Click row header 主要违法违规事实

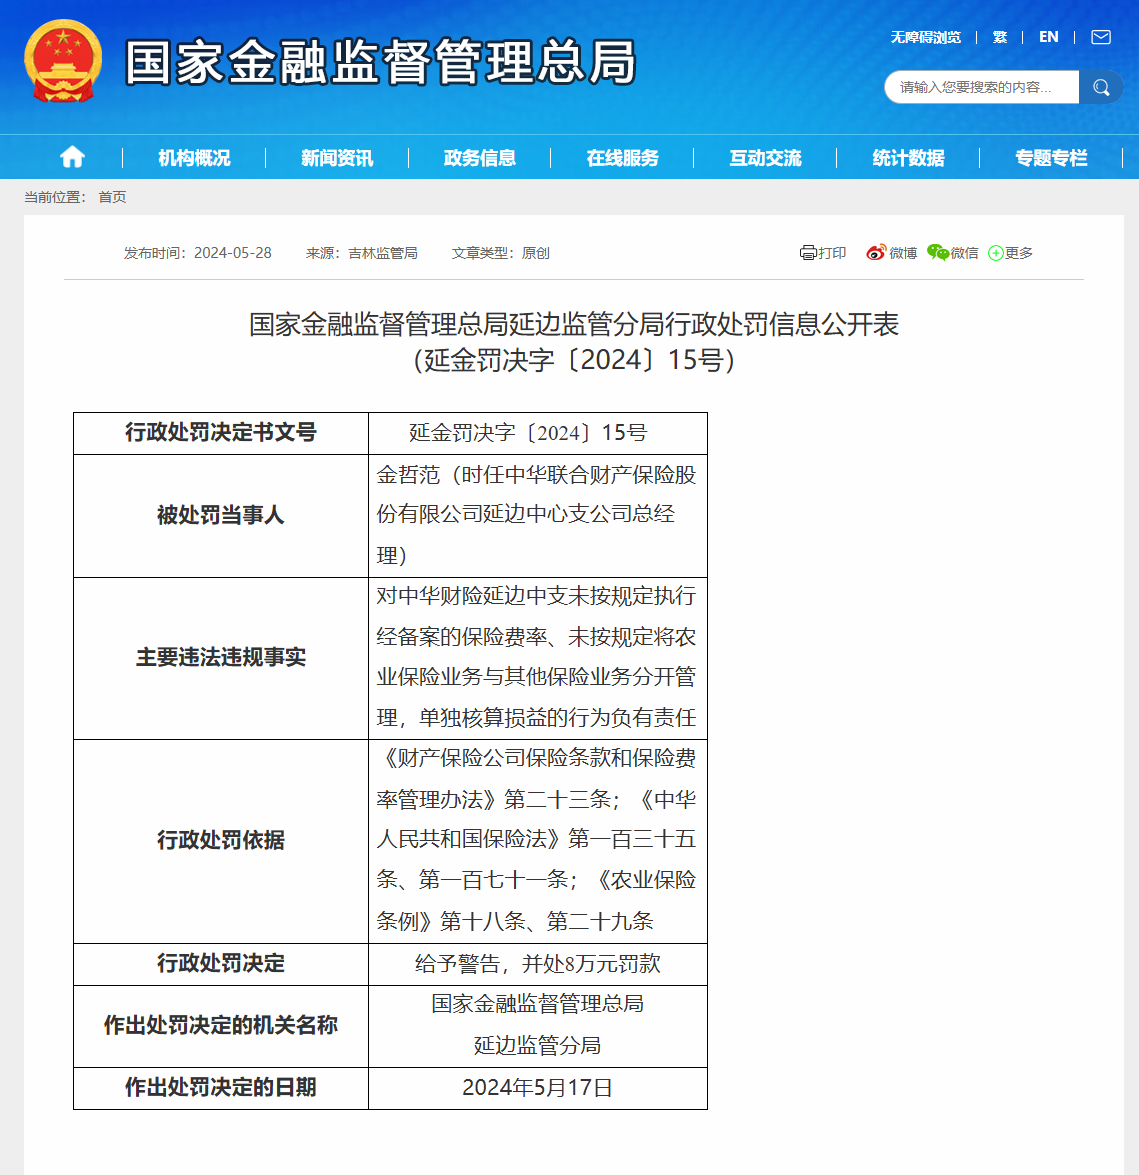click(221, 658)
